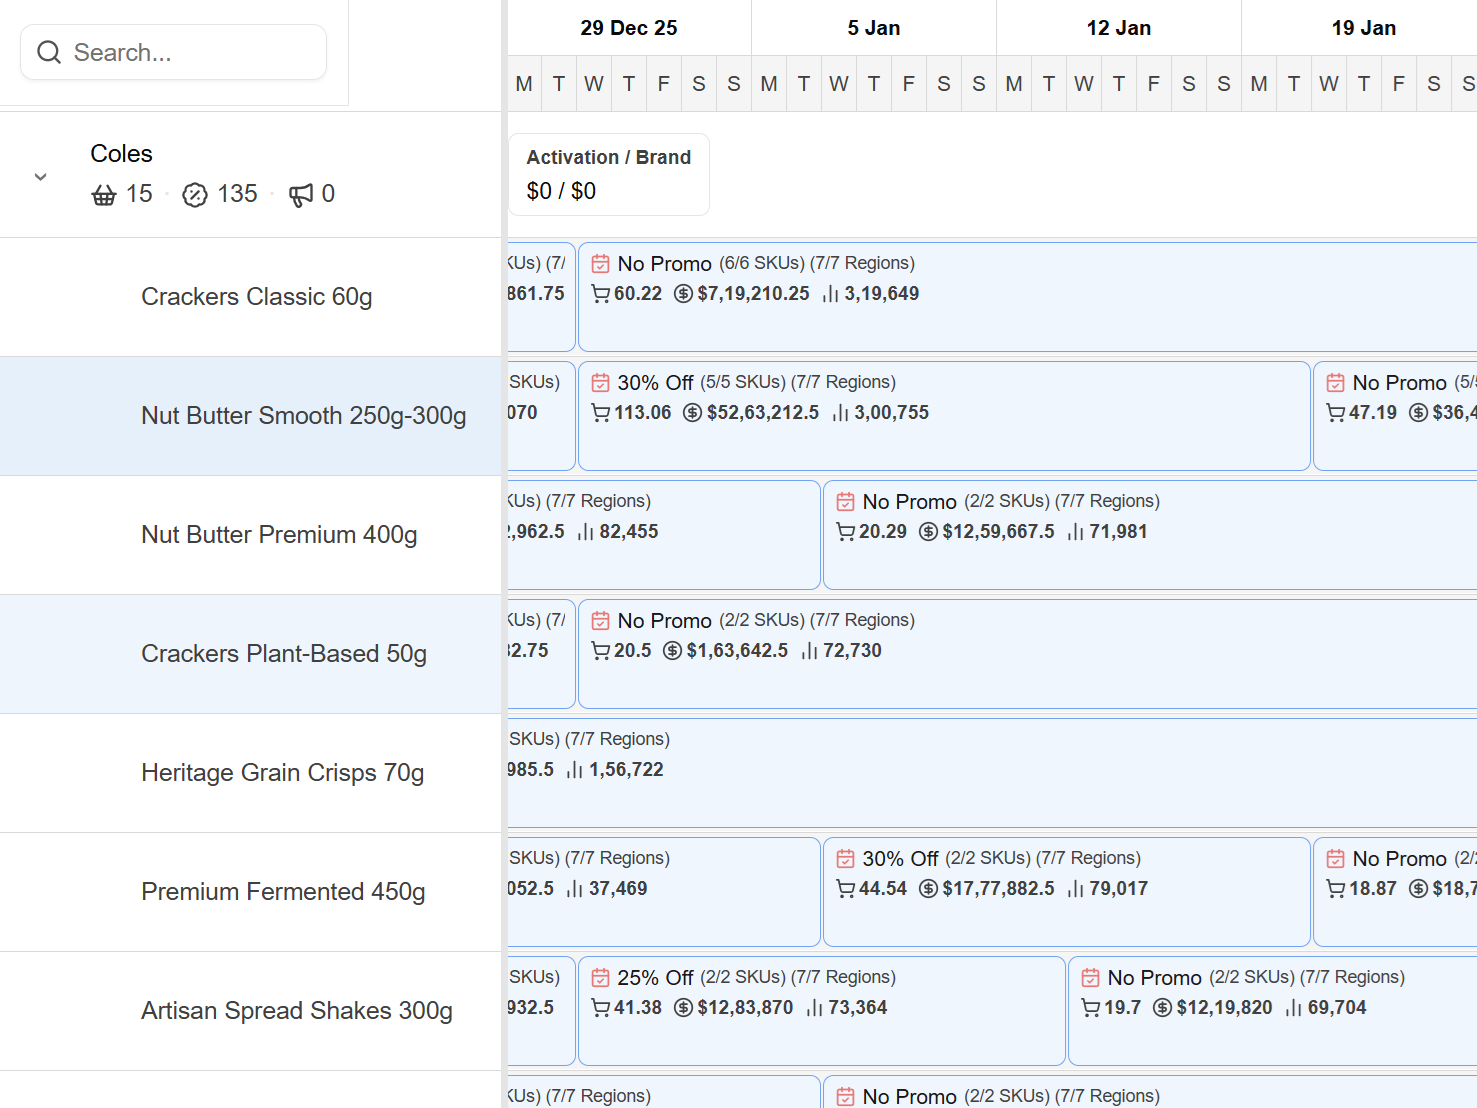Open Artisan Spread Shakes 25% Off block

pyautogui.click(x=822, y=1011)
